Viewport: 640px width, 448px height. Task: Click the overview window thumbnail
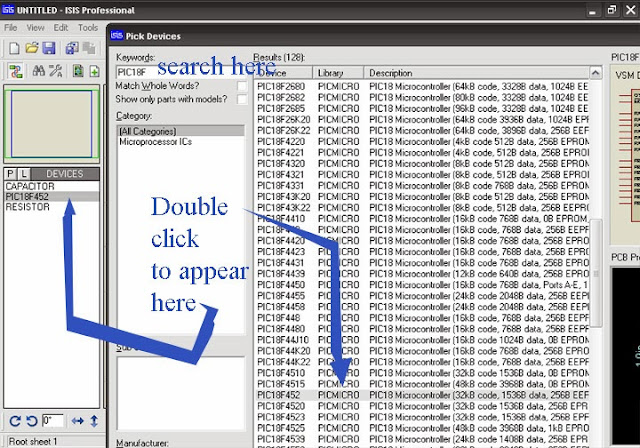click(x=51, y=124)
